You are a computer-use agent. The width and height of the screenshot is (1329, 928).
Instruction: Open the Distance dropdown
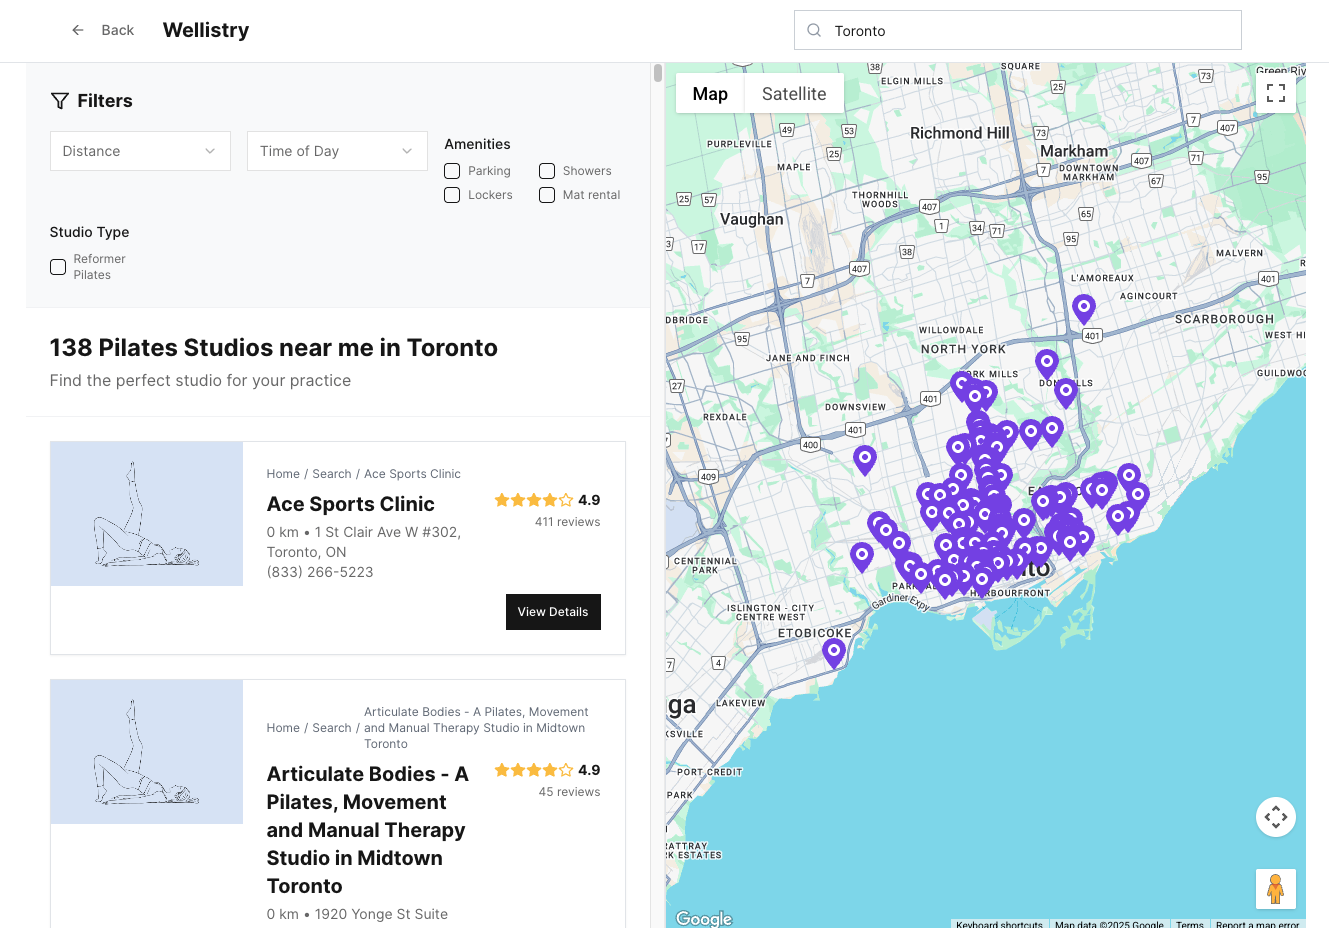[x=140, y=151]
